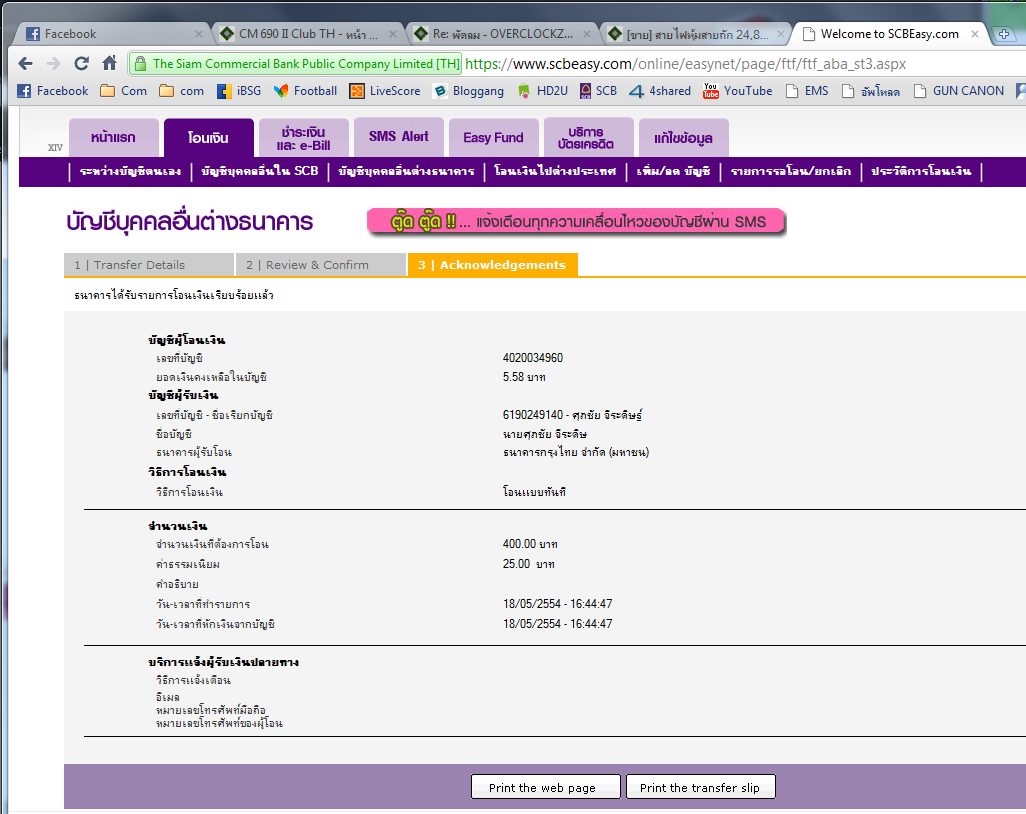The width and height of the screenshot is (1026, 814).
Task: Go to ระหว่างบัญชีตนเอง submenu
Action: 130,171
